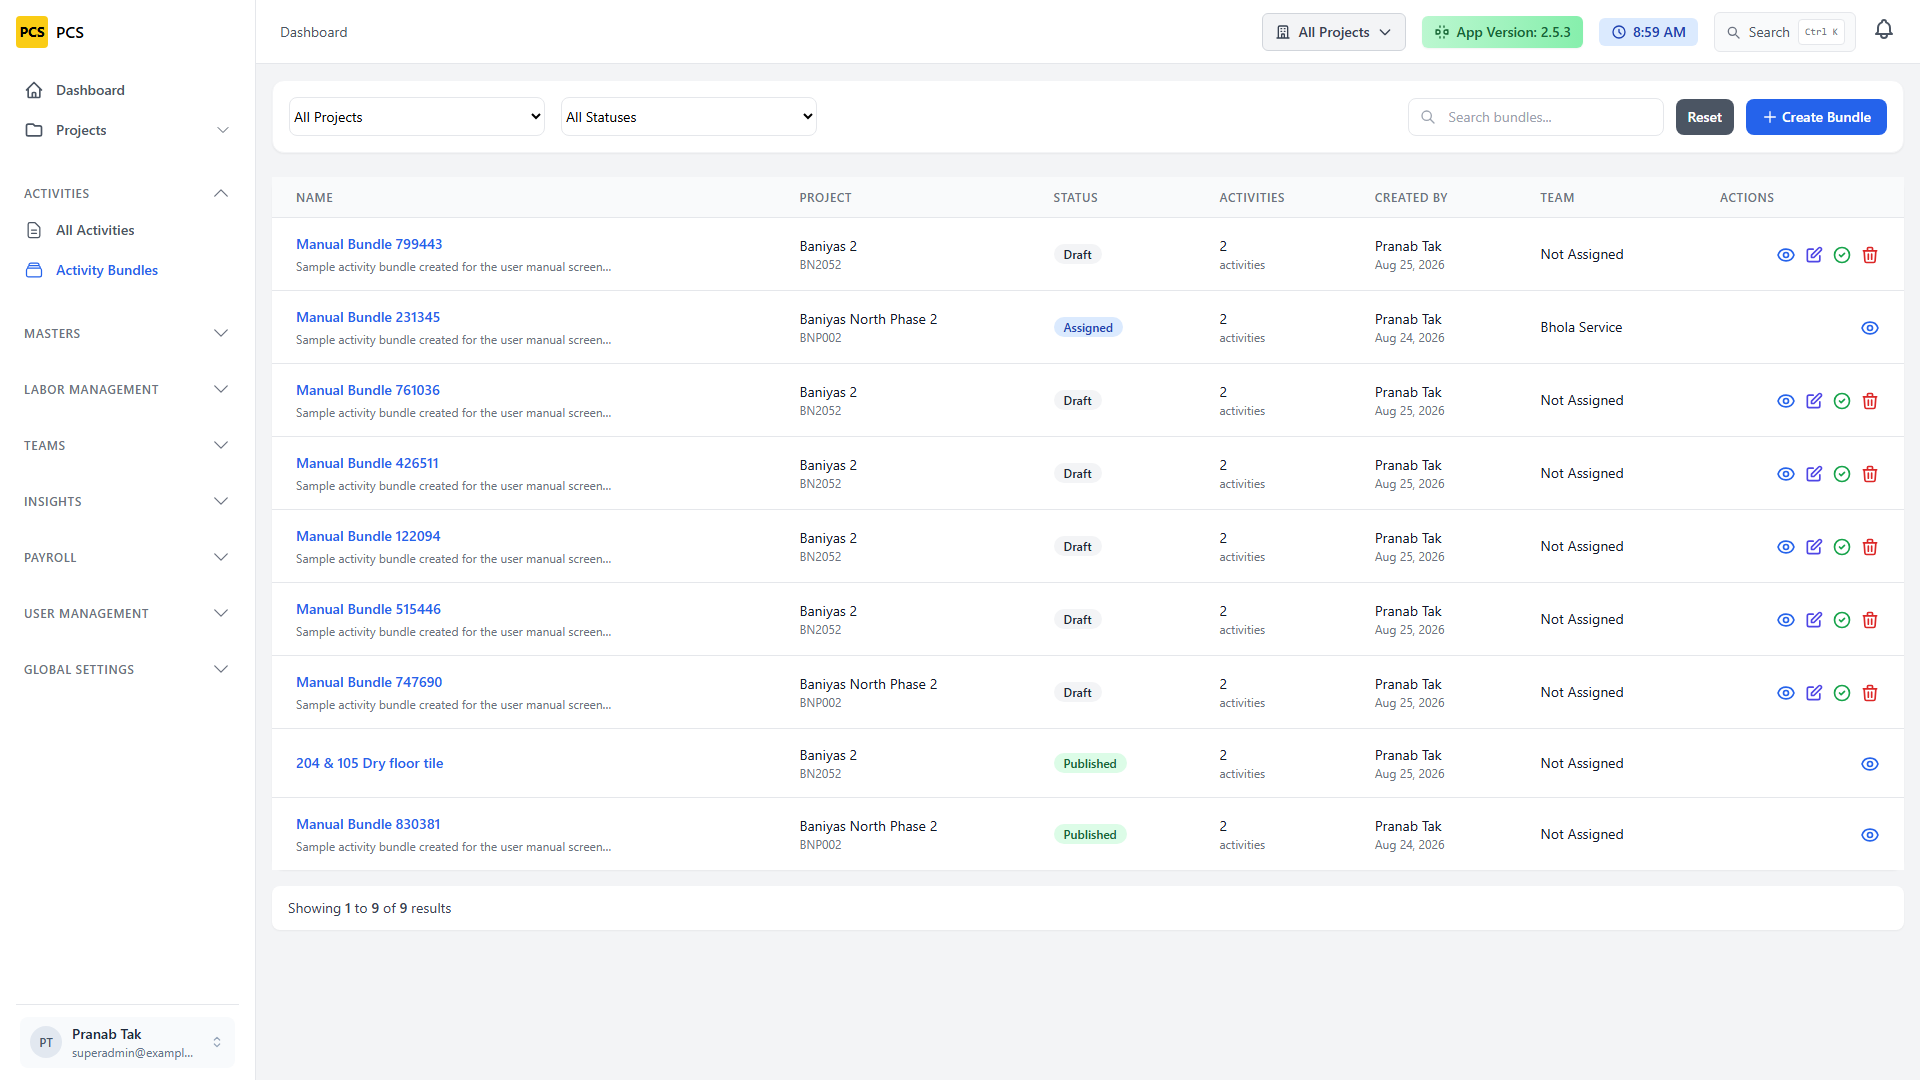This screenshot has height=1080, width=1920.
Task: View Manual Bundle 830381 using eye icon
Action: coord(1870,835)
